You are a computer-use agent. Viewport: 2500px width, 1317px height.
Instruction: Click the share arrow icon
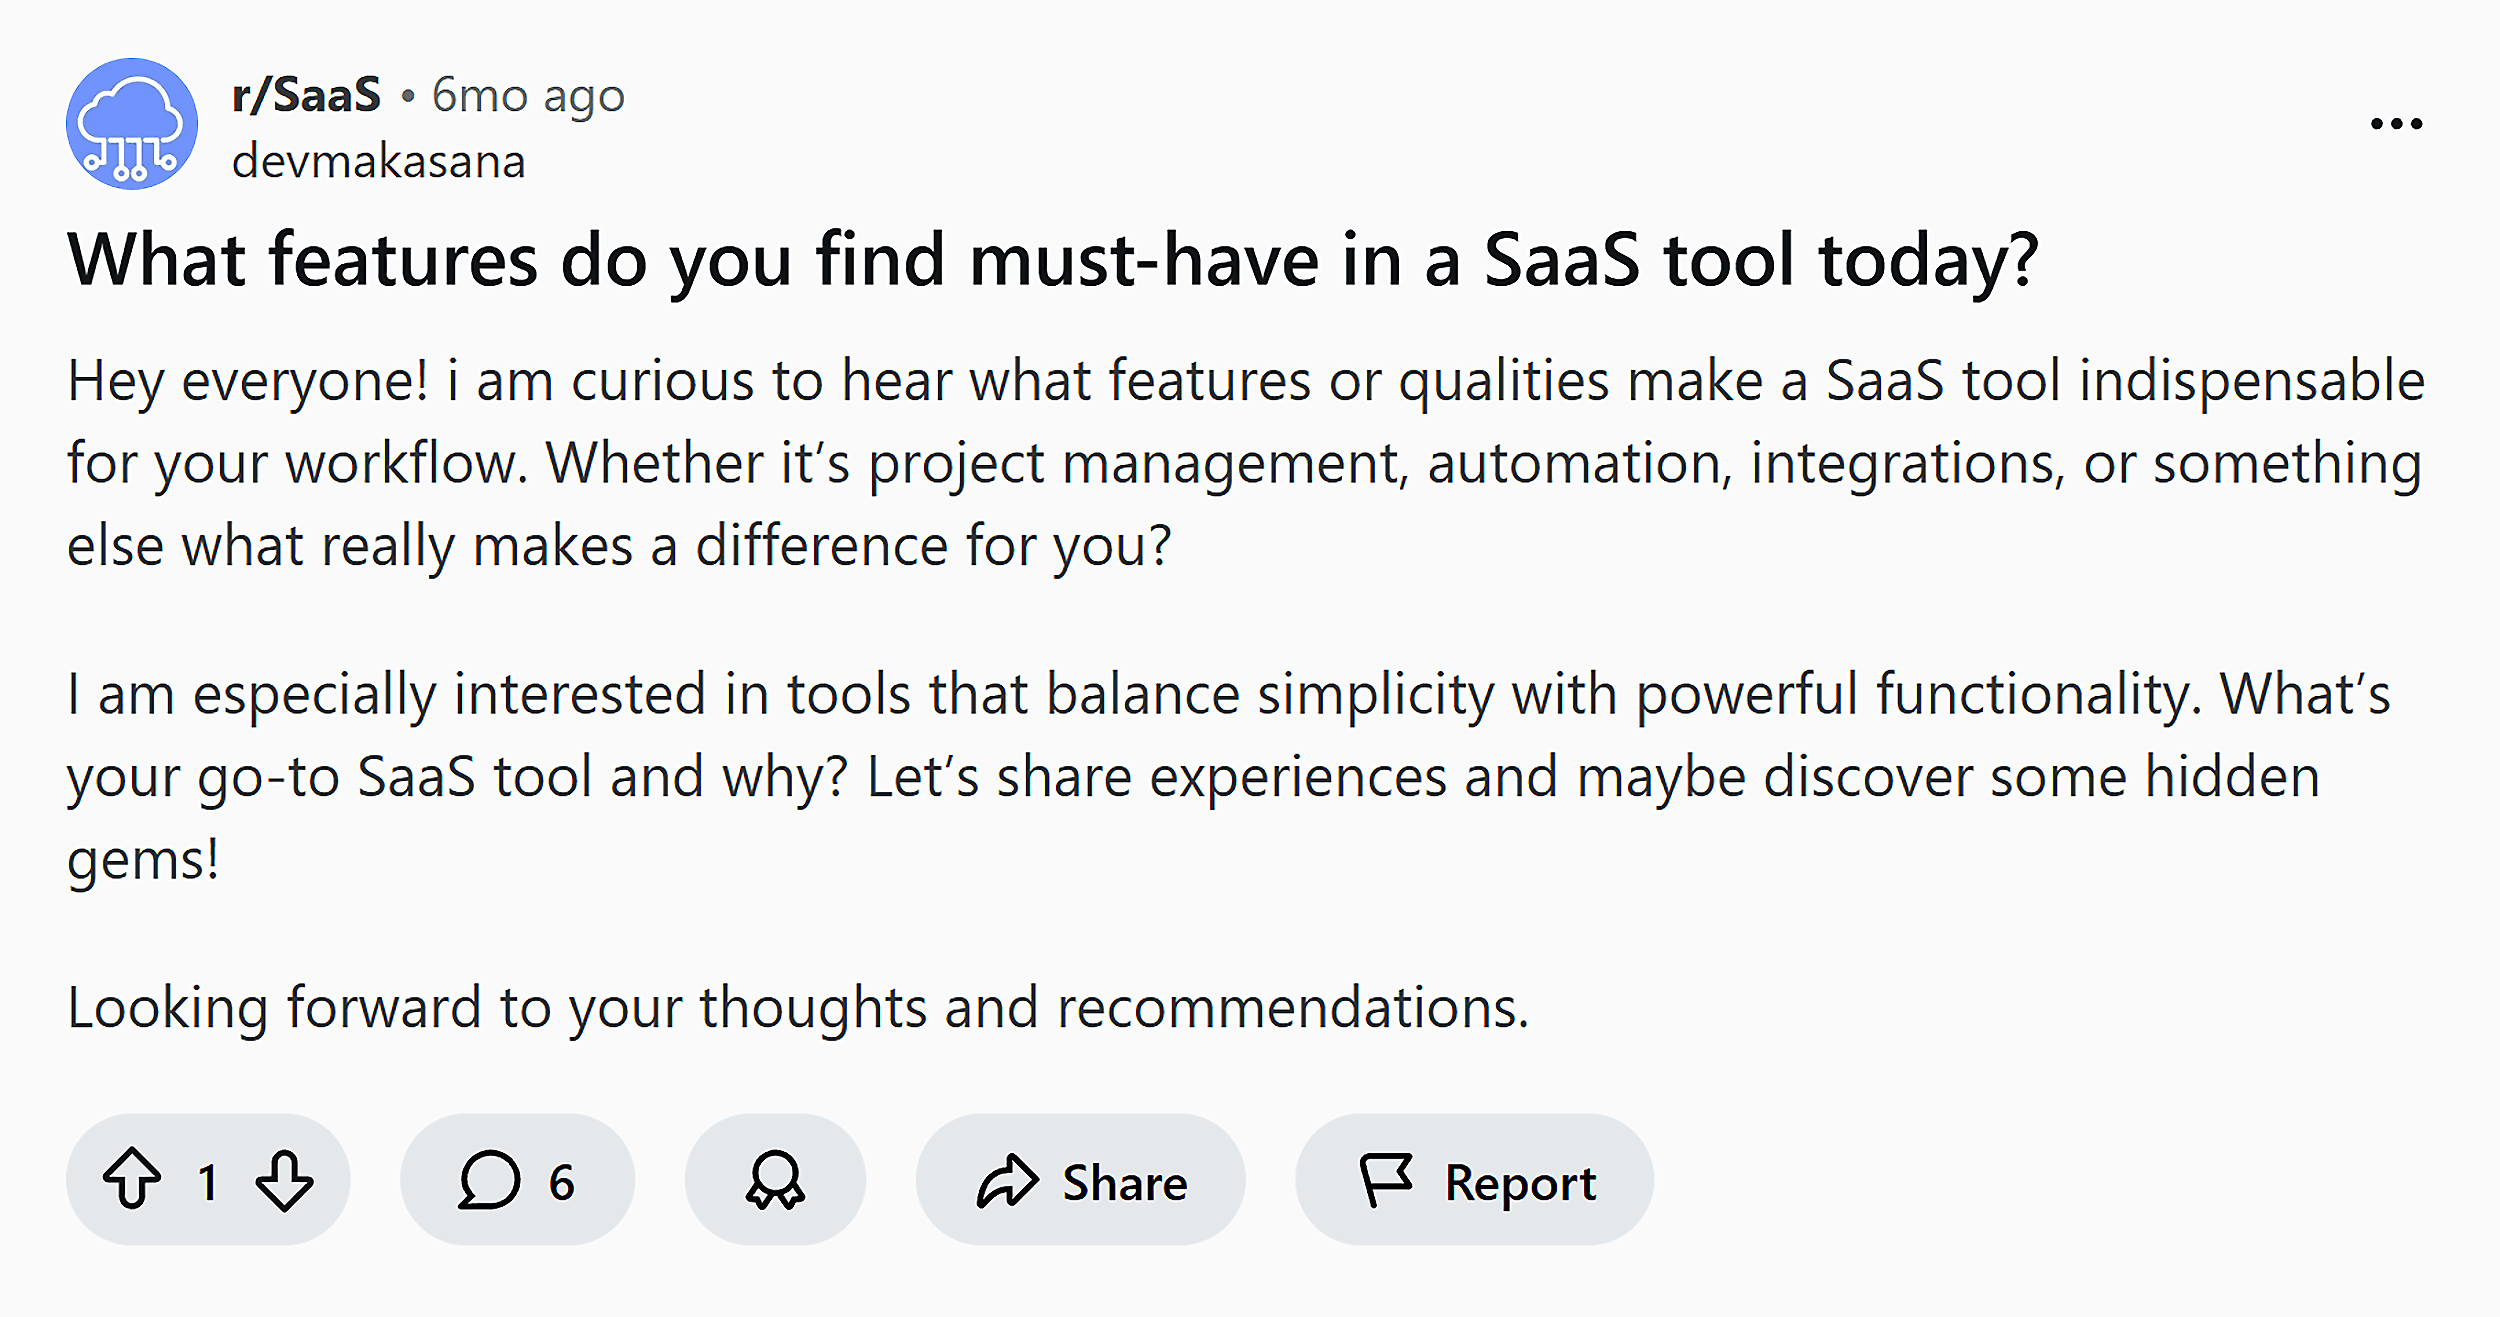pyautogui.click(x=1007, y=1180)
